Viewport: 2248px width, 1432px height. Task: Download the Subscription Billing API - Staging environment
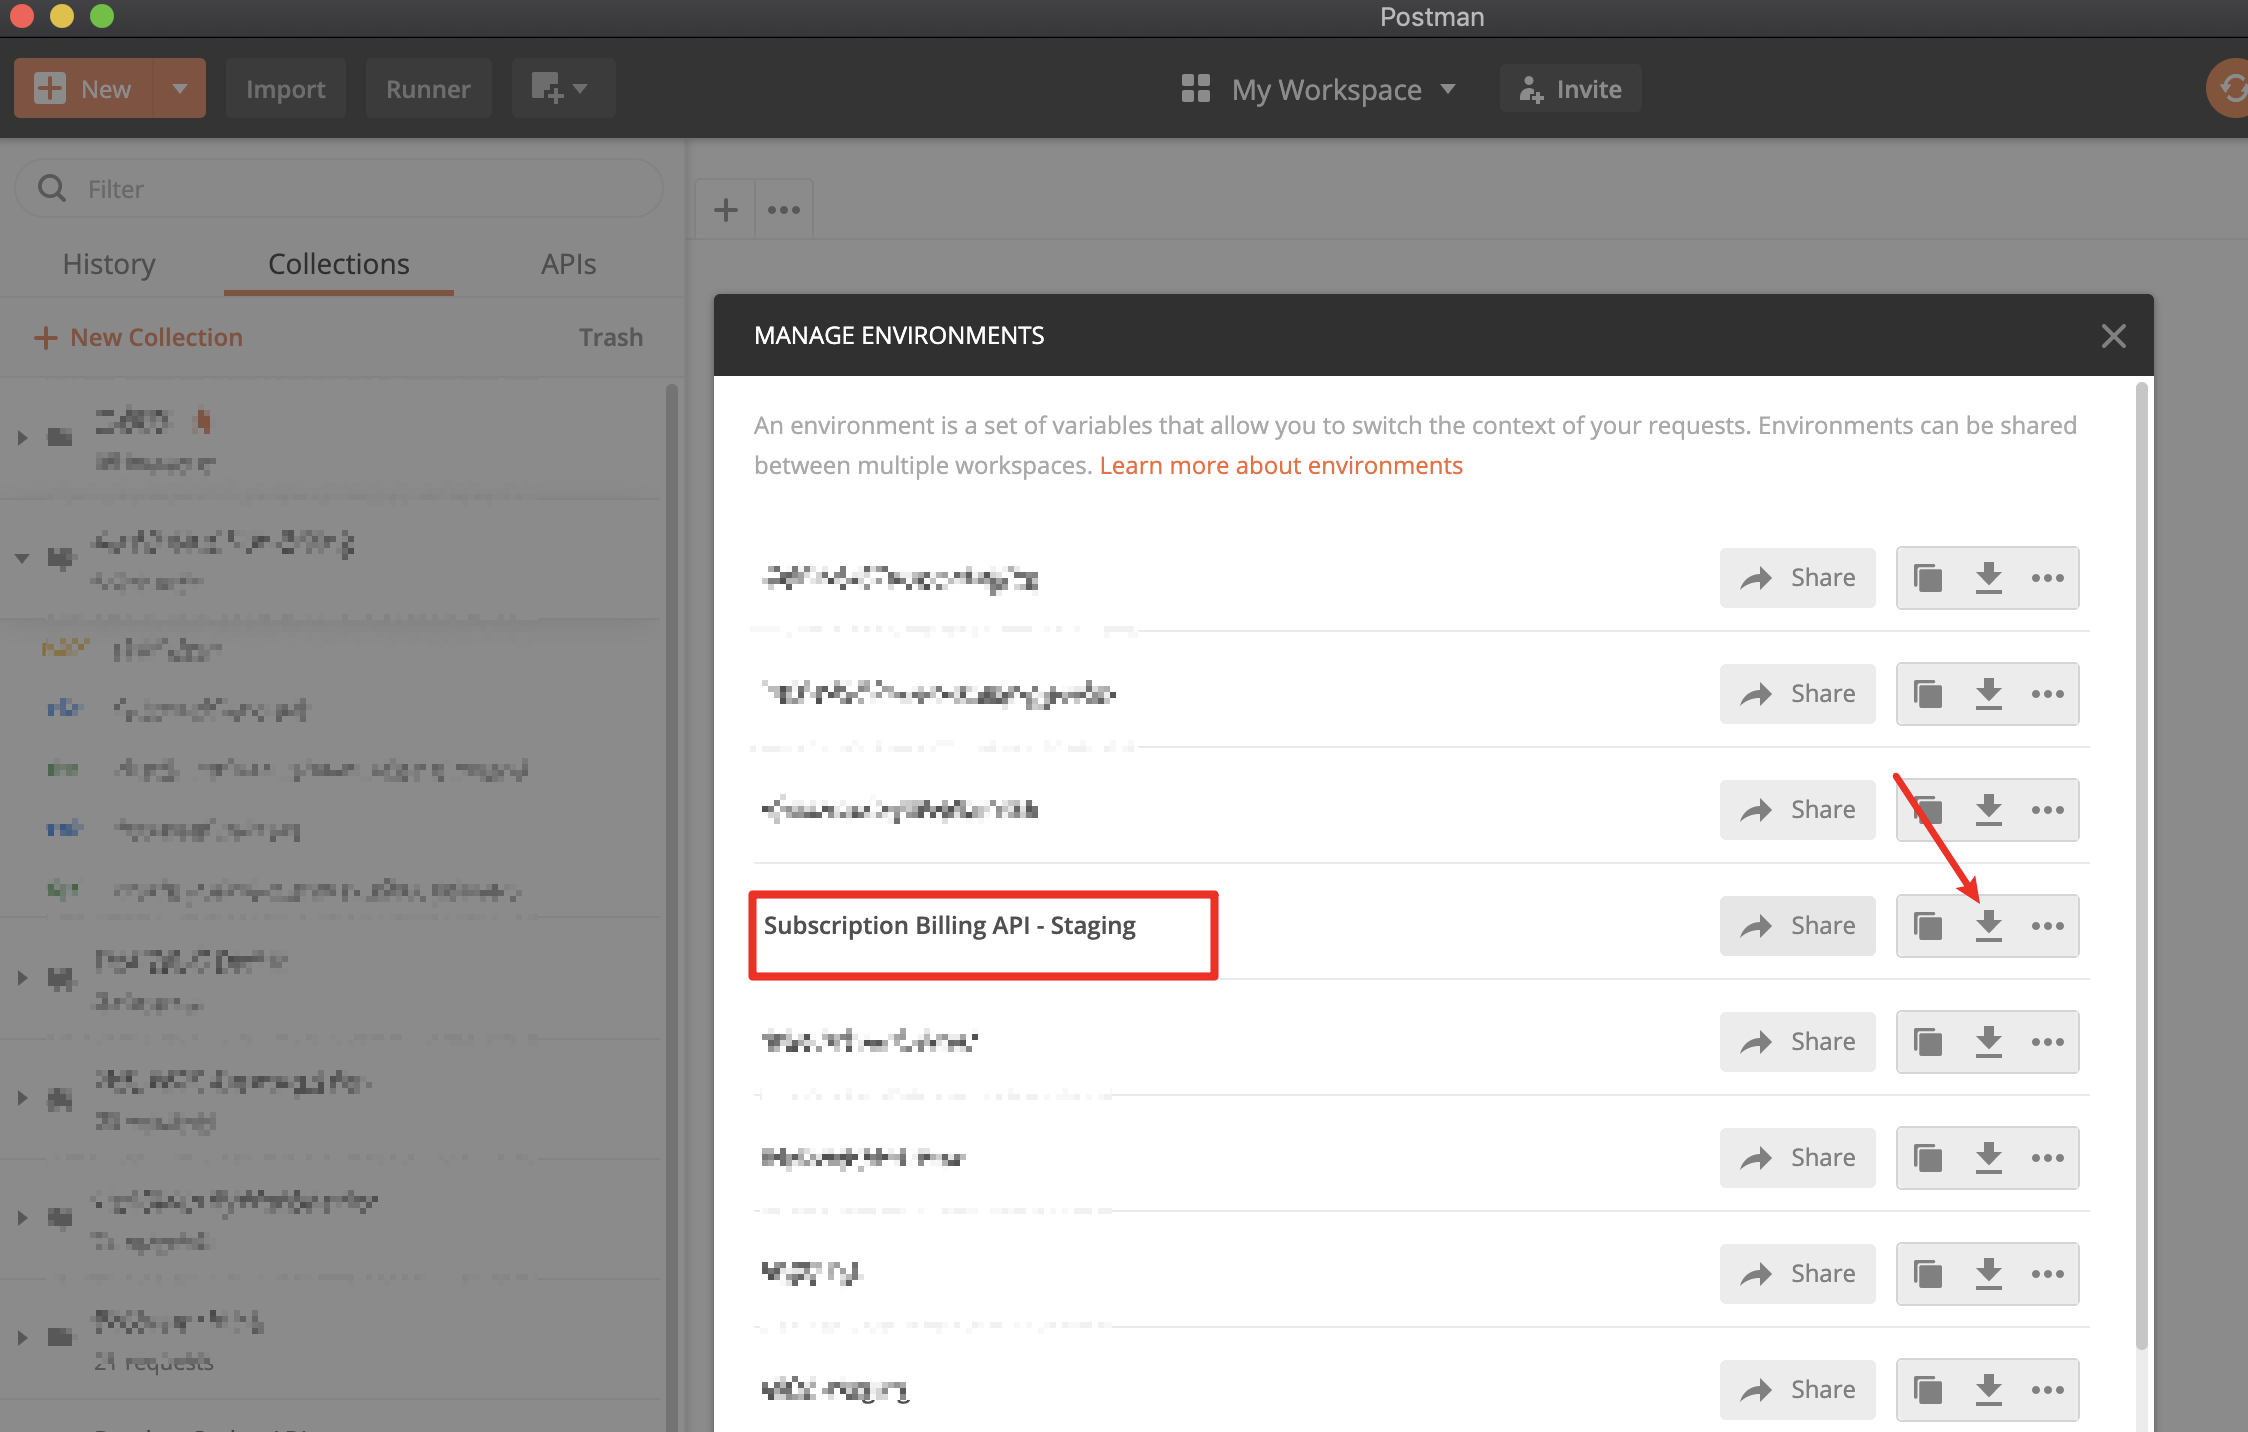[1989, 926]
